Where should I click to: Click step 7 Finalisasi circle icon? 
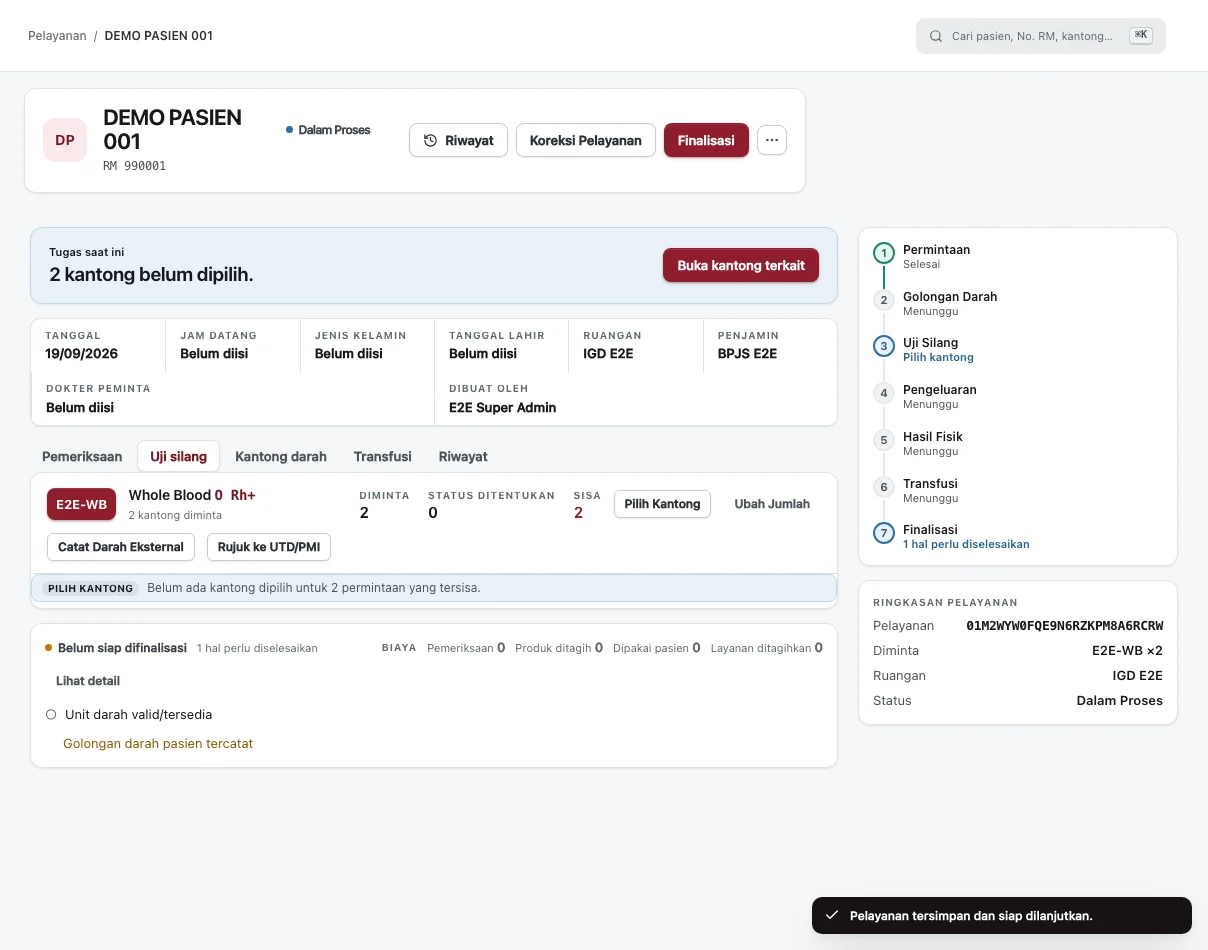click(x=884, y=534)
